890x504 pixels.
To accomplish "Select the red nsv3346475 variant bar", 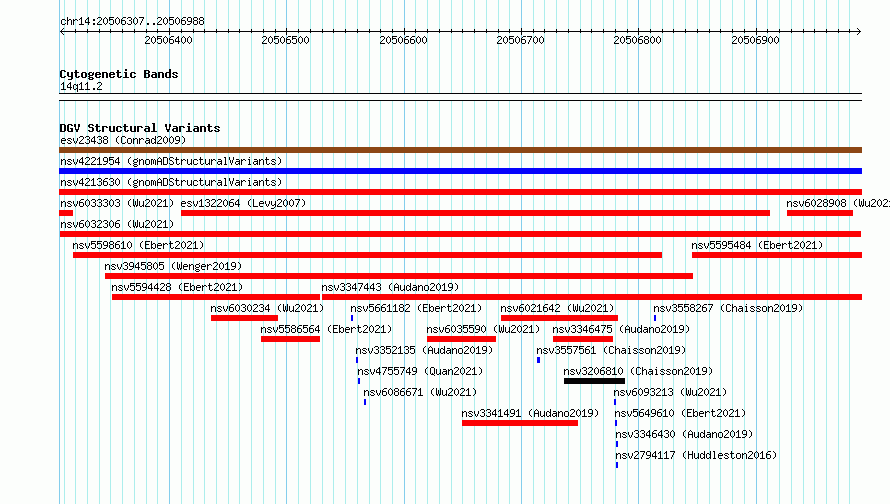I will [x=583, y=339].
